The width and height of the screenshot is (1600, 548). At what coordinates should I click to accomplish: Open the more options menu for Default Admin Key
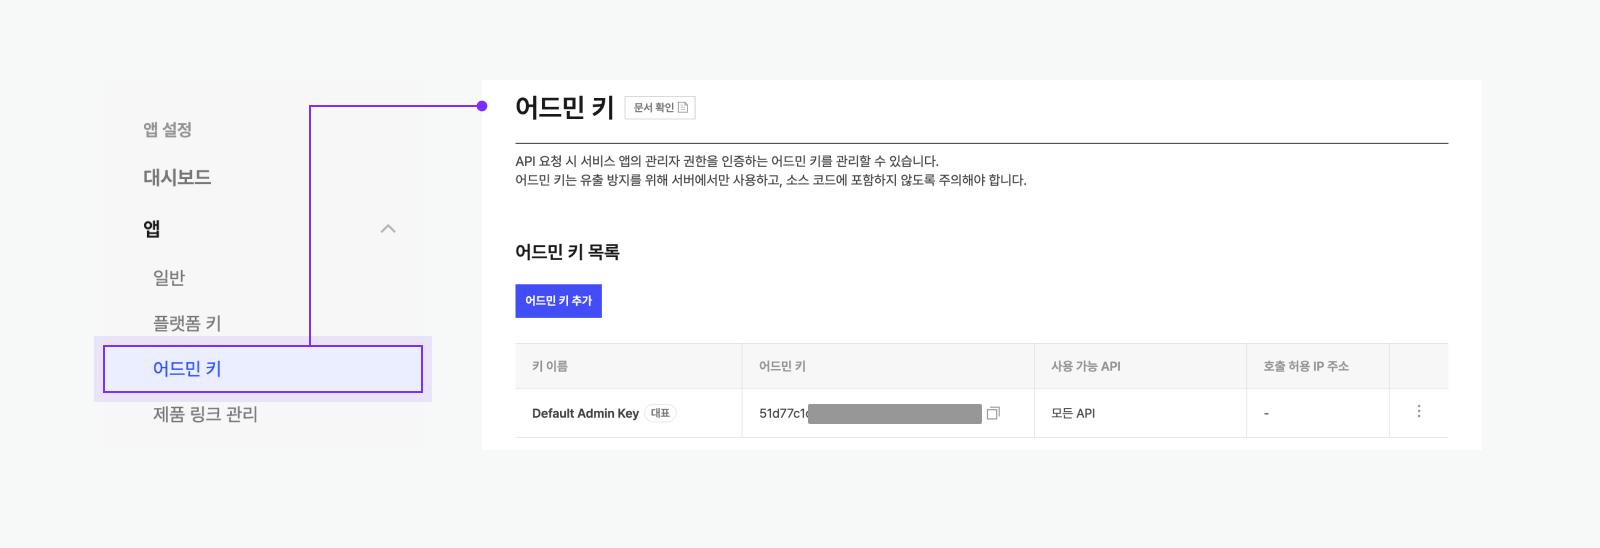[1418, 411]
